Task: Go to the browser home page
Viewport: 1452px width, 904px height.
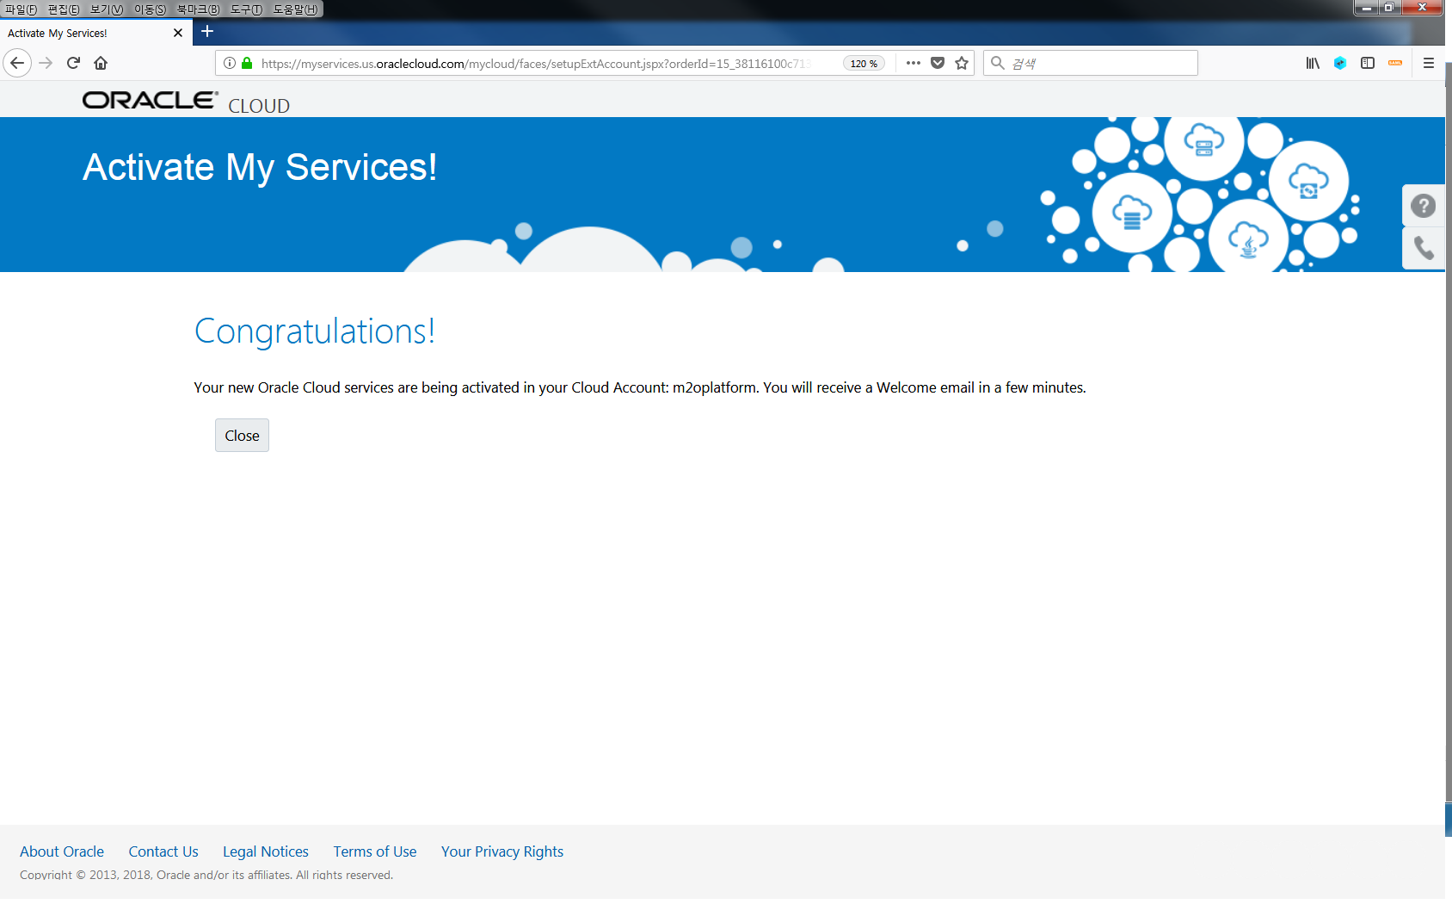Action: [x=100, y=63]
